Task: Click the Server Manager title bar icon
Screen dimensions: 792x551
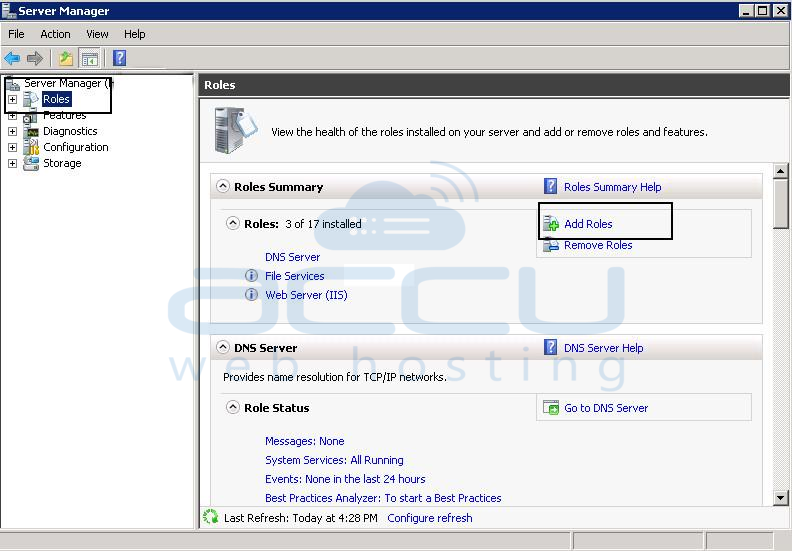Action: pyautogui.click(x=9, y=11)
